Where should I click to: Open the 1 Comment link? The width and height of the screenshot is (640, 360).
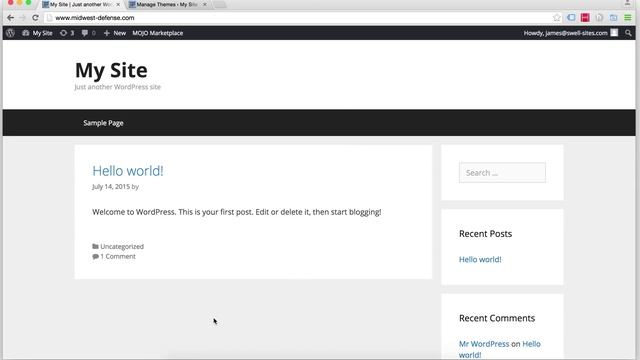tap(118, 256)
